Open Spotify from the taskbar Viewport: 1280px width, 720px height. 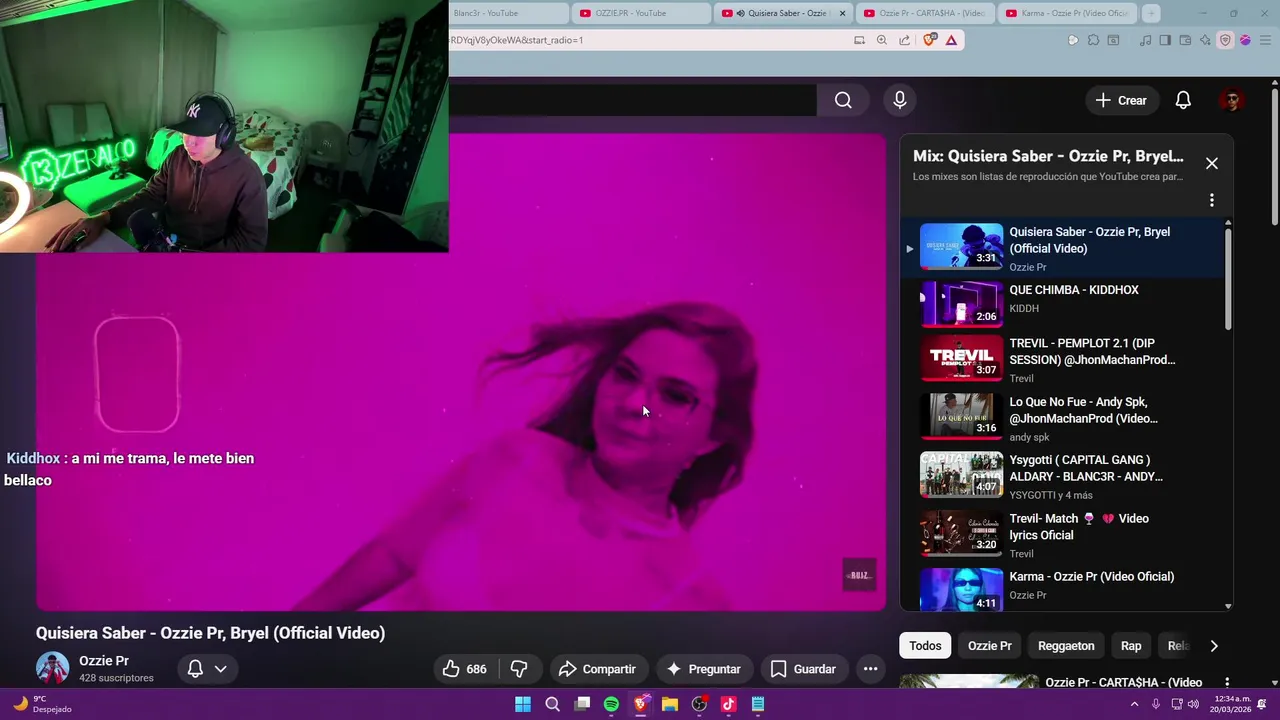tap(611, 704)
